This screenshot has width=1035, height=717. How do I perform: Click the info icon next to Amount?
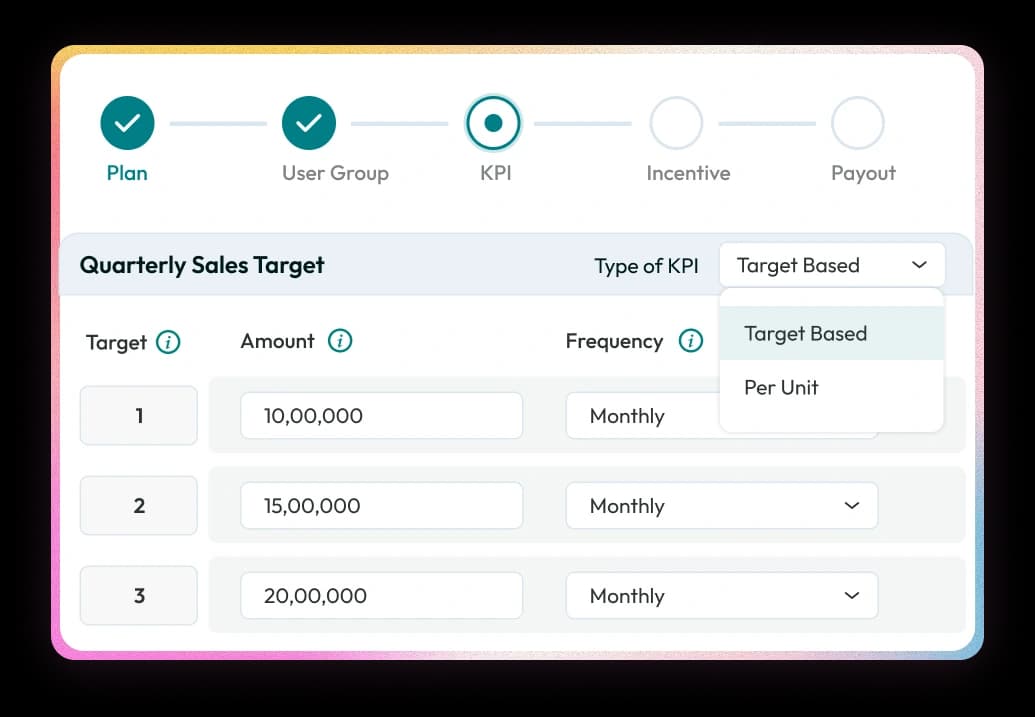tap(340, 341)
